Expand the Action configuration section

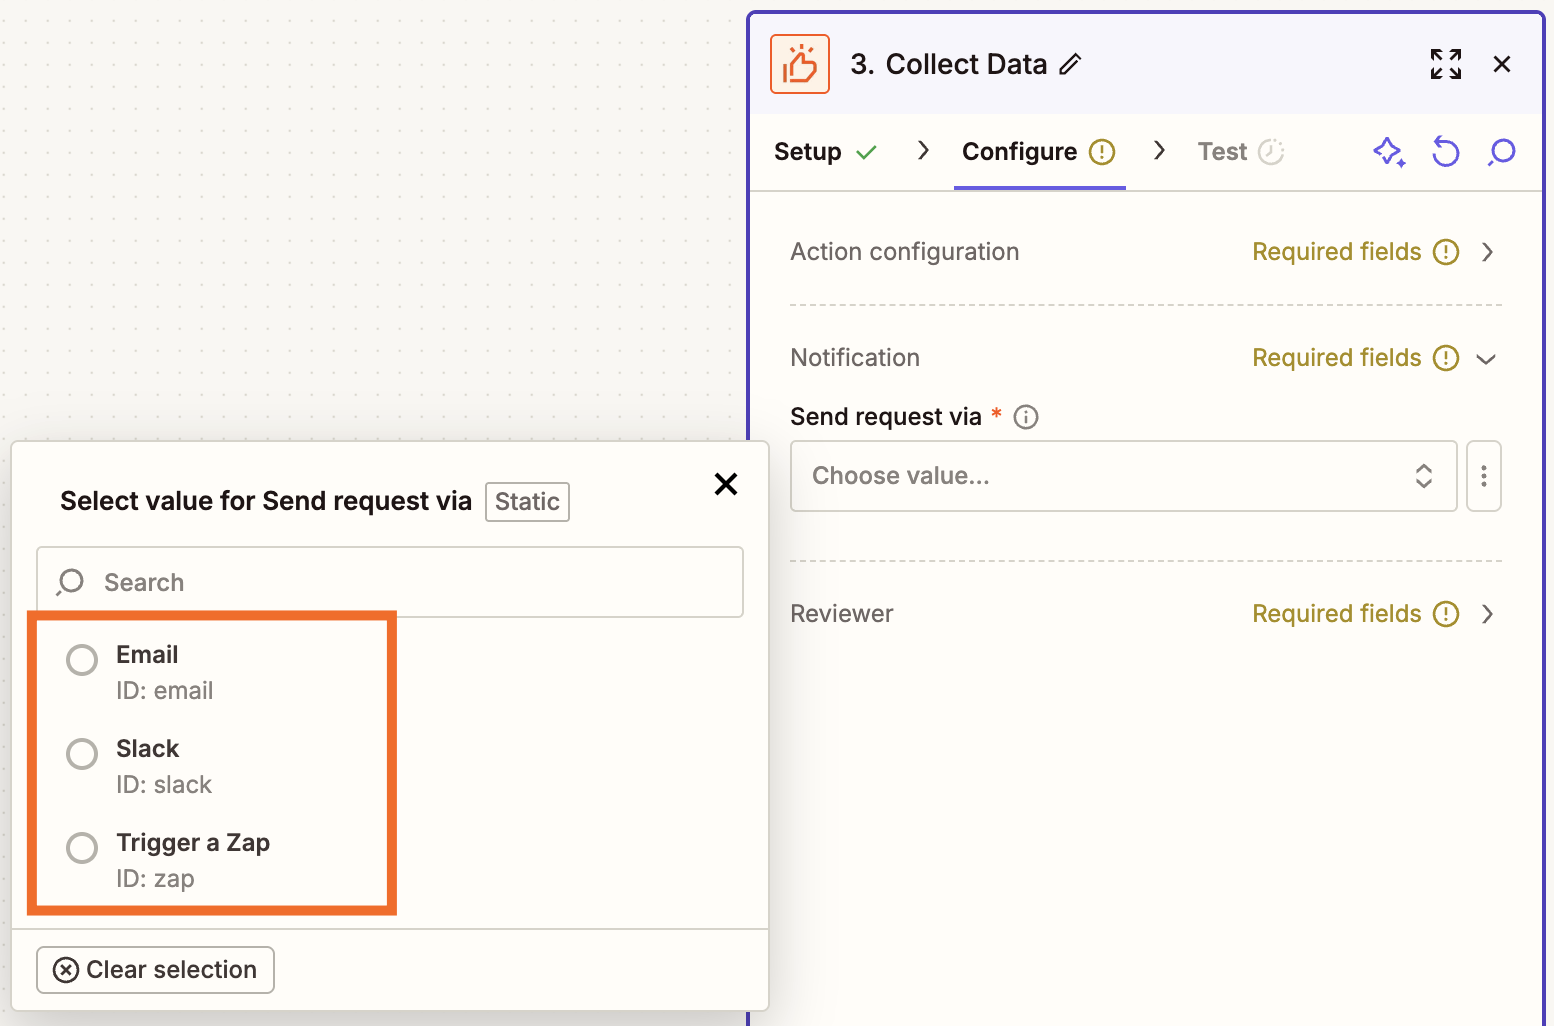point(1488,252)
